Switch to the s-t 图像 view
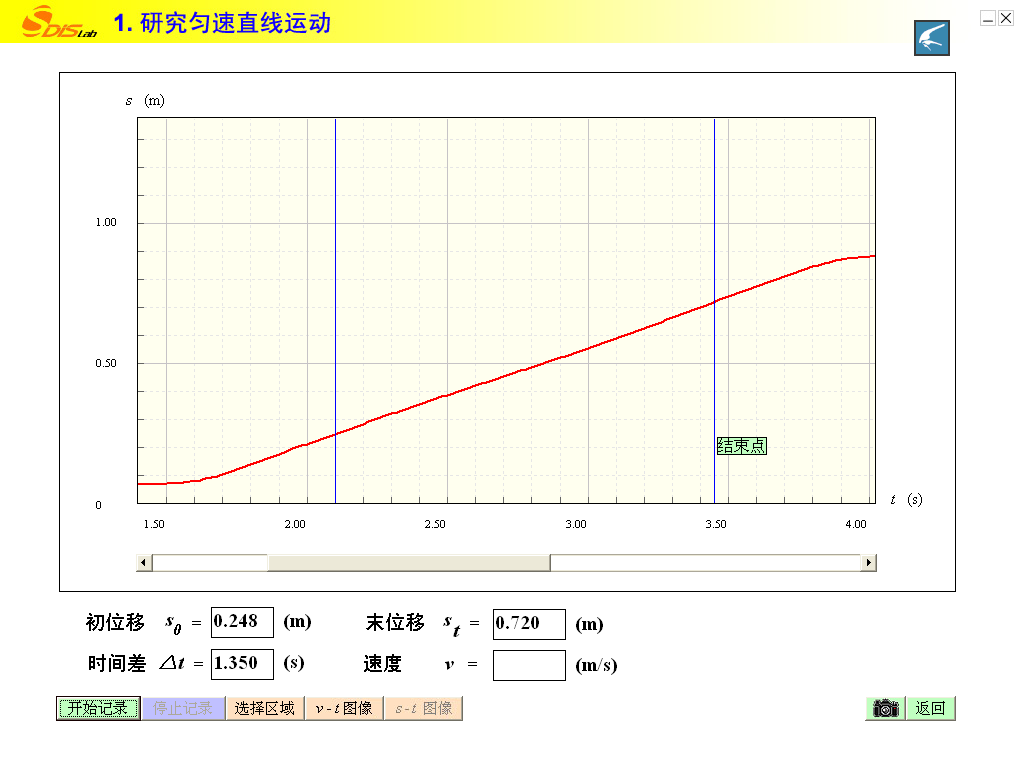1024x768 pixels. coord(423,708)
